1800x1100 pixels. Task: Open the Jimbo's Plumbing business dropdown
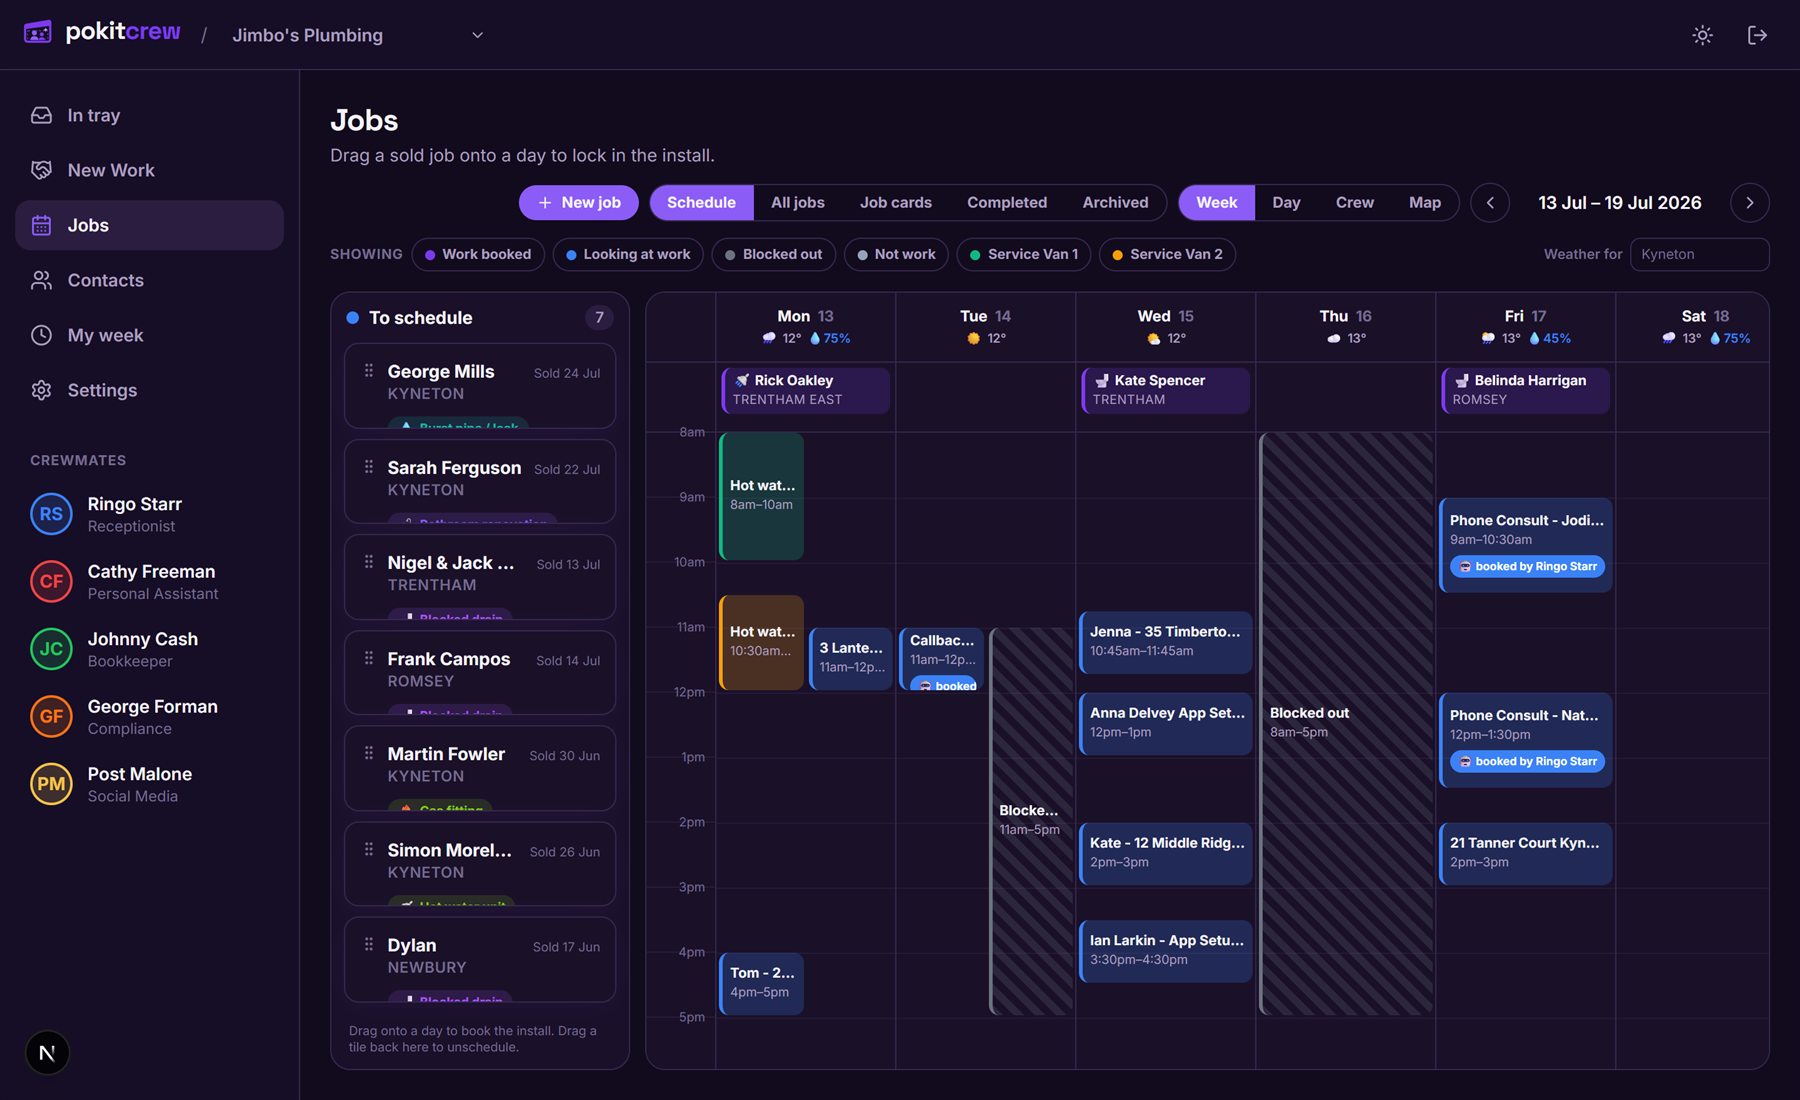(x=358, y=35)
